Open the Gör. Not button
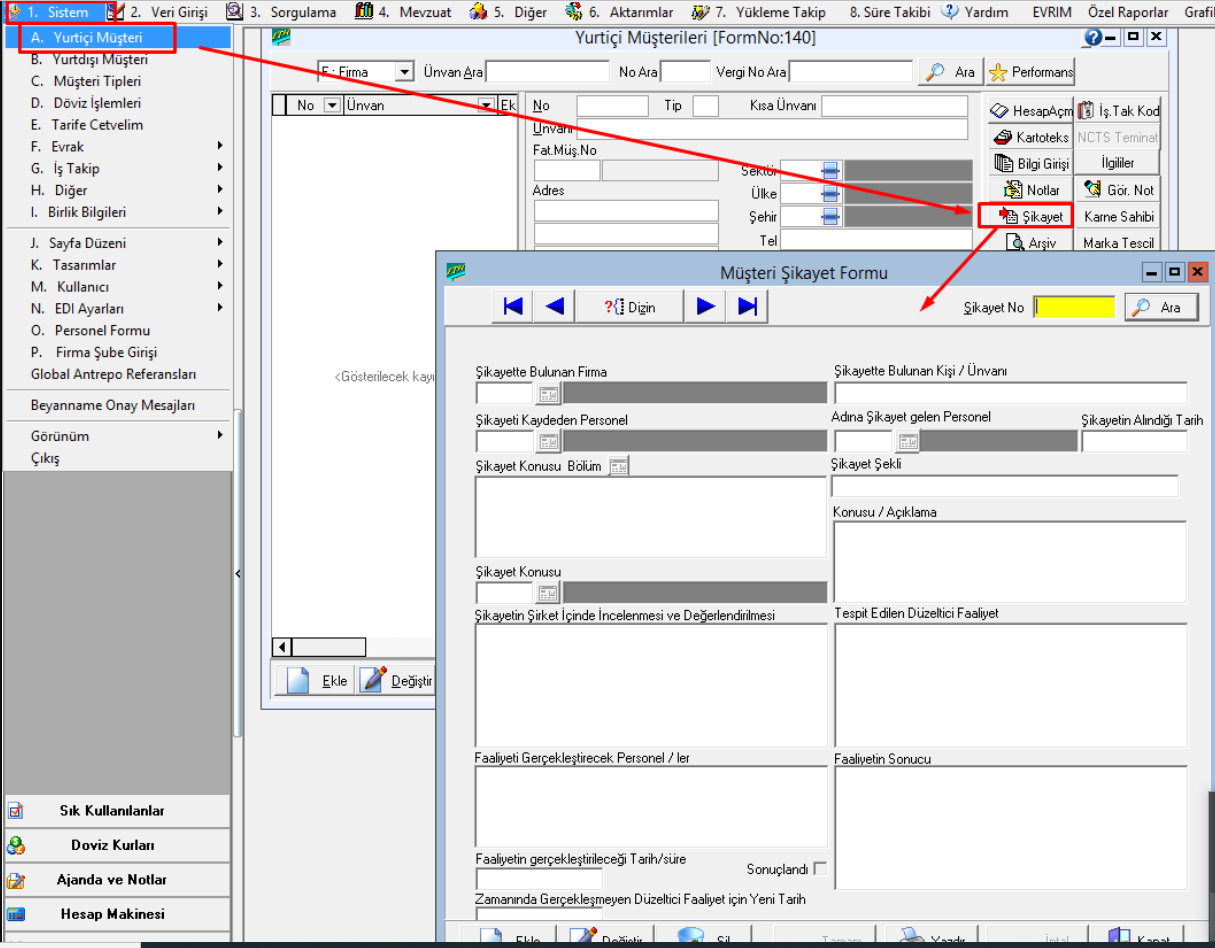 [x=1118, y=190]
